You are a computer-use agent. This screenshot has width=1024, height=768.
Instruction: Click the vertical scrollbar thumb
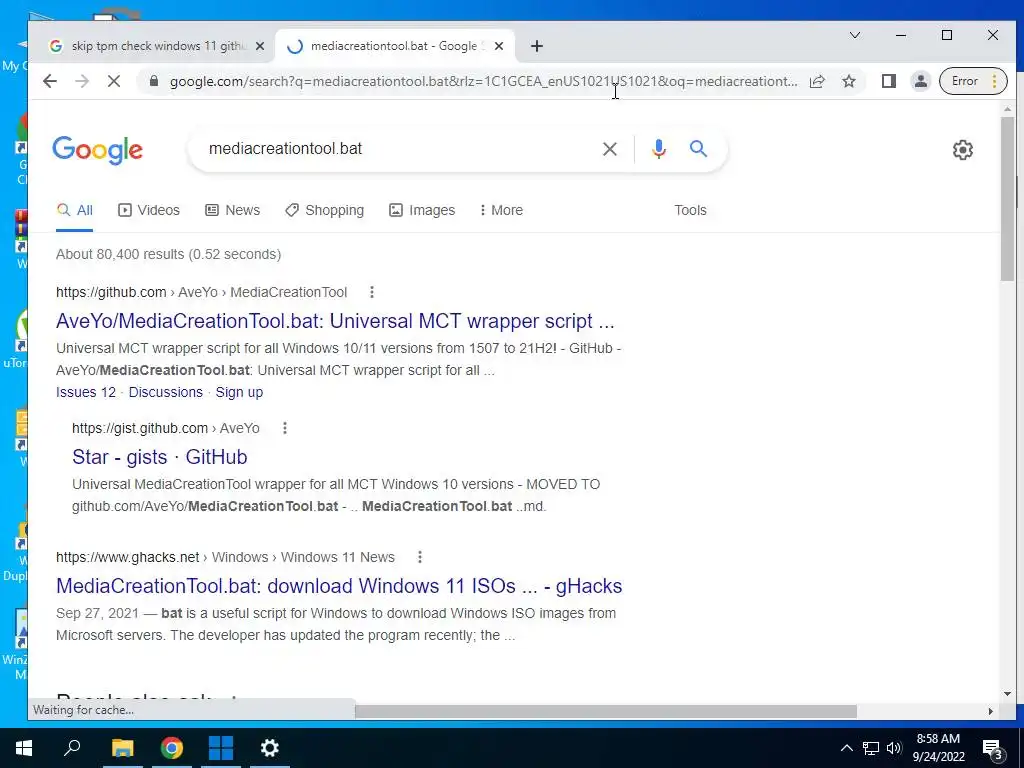click(1008, 199)
